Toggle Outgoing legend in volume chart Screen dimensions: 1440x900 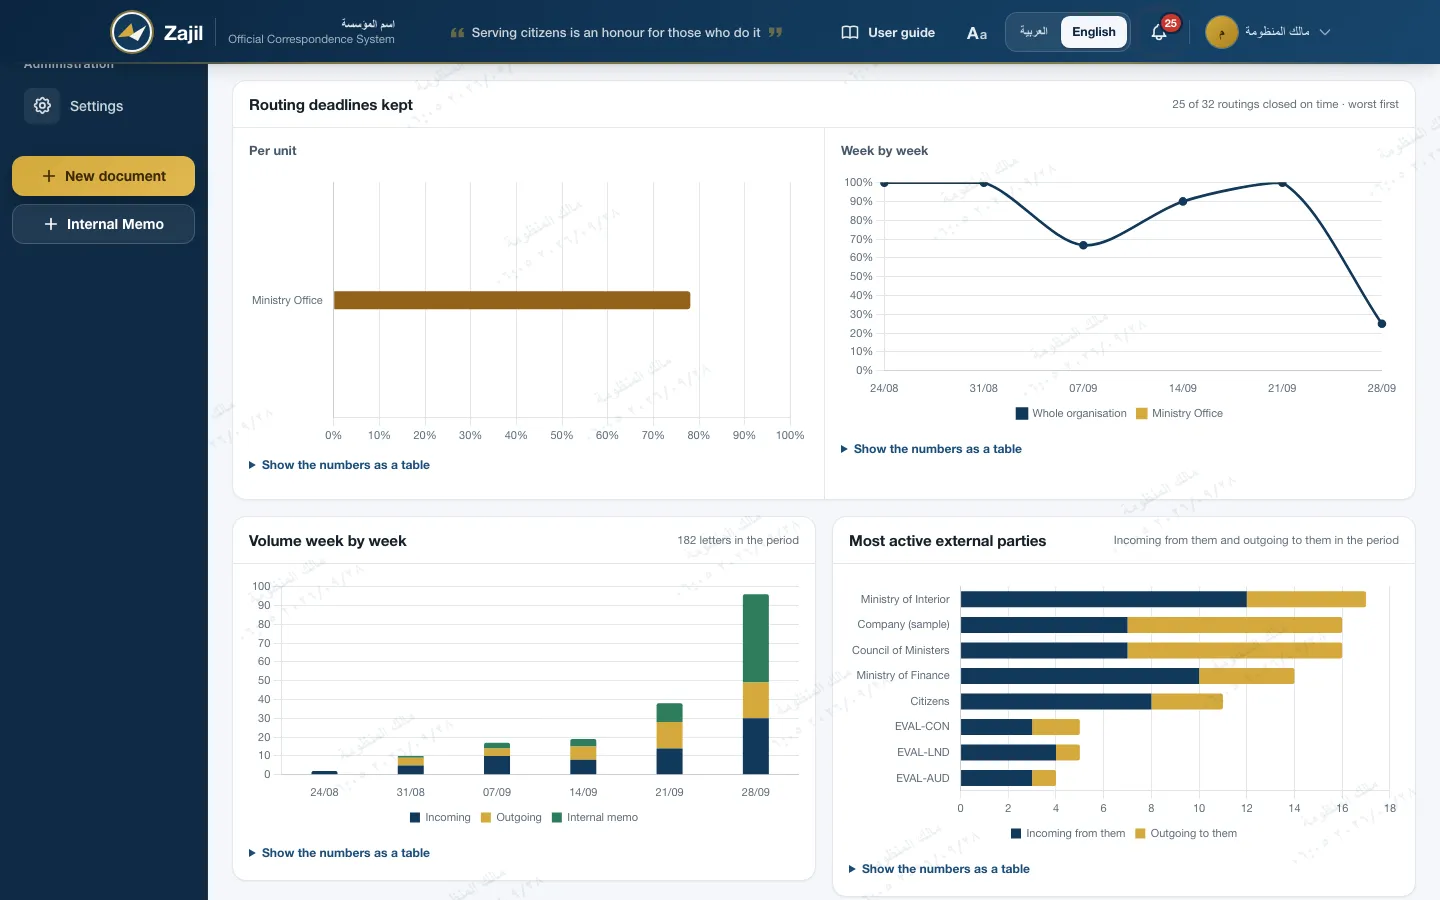click(x=511, y=817)
